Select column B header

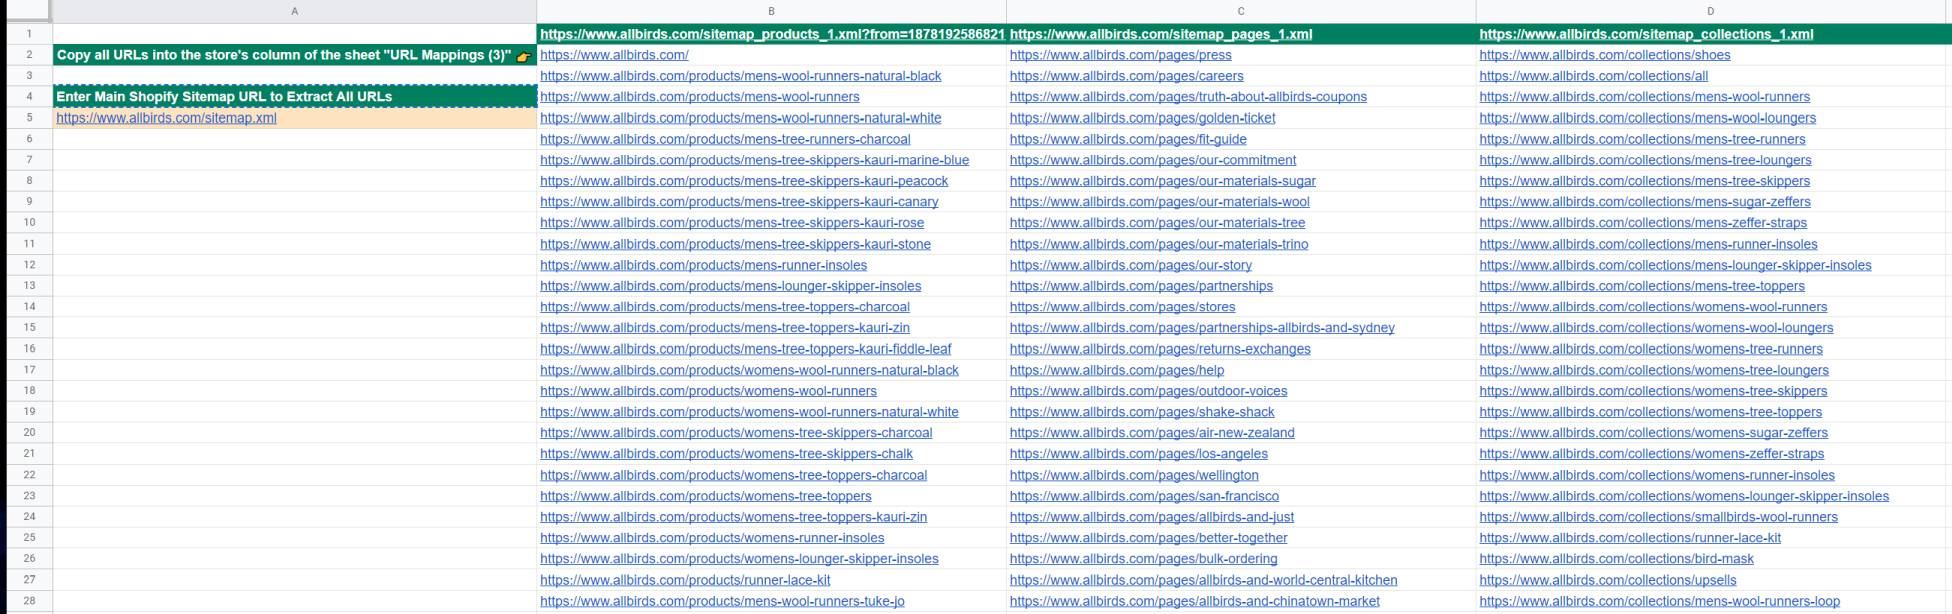pyautogui.click(x=771, y=11)
